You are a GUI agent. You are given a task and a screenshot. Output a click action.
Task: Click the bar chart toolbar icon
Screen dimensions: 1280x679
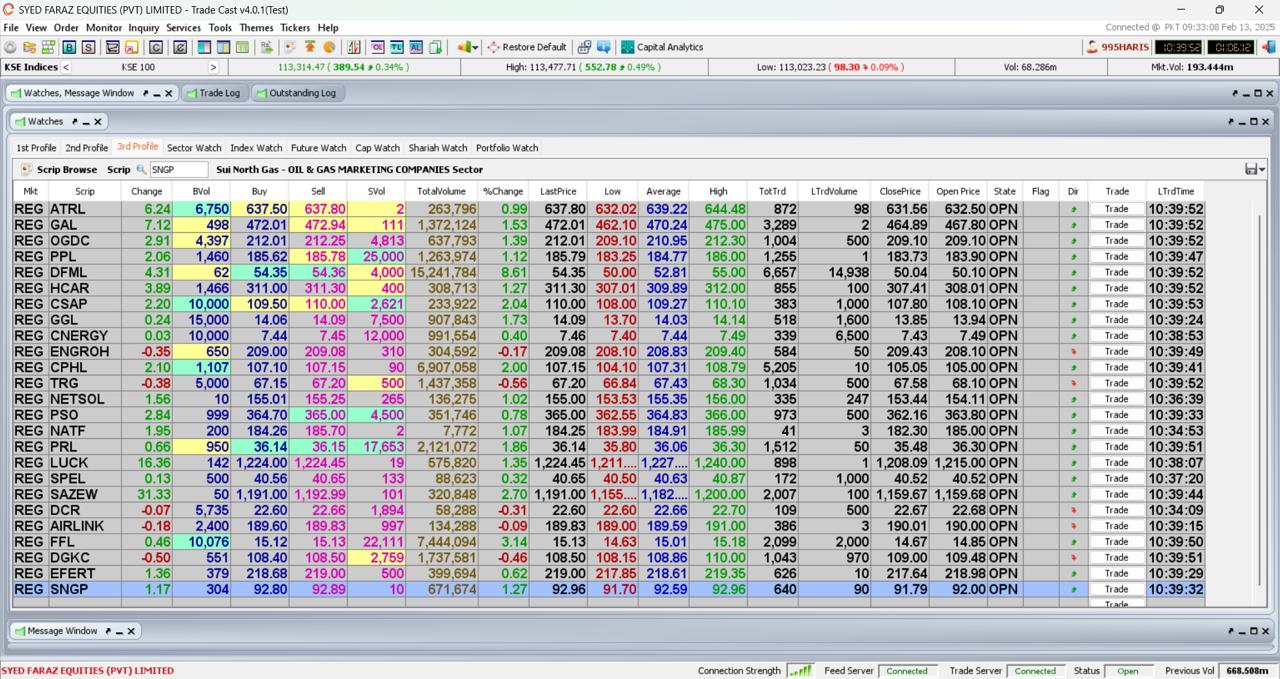tap(464, 47)
